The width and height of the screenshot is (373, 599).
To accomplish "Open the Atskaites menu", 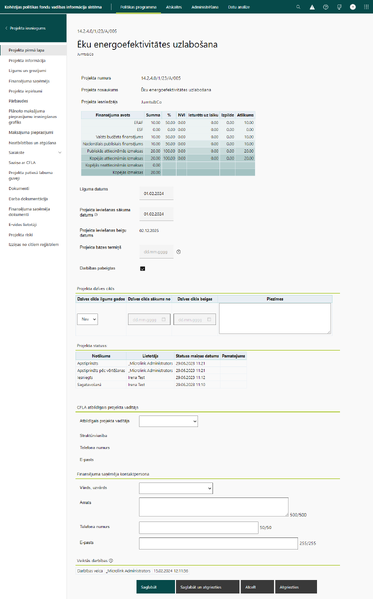I will 174,7.
